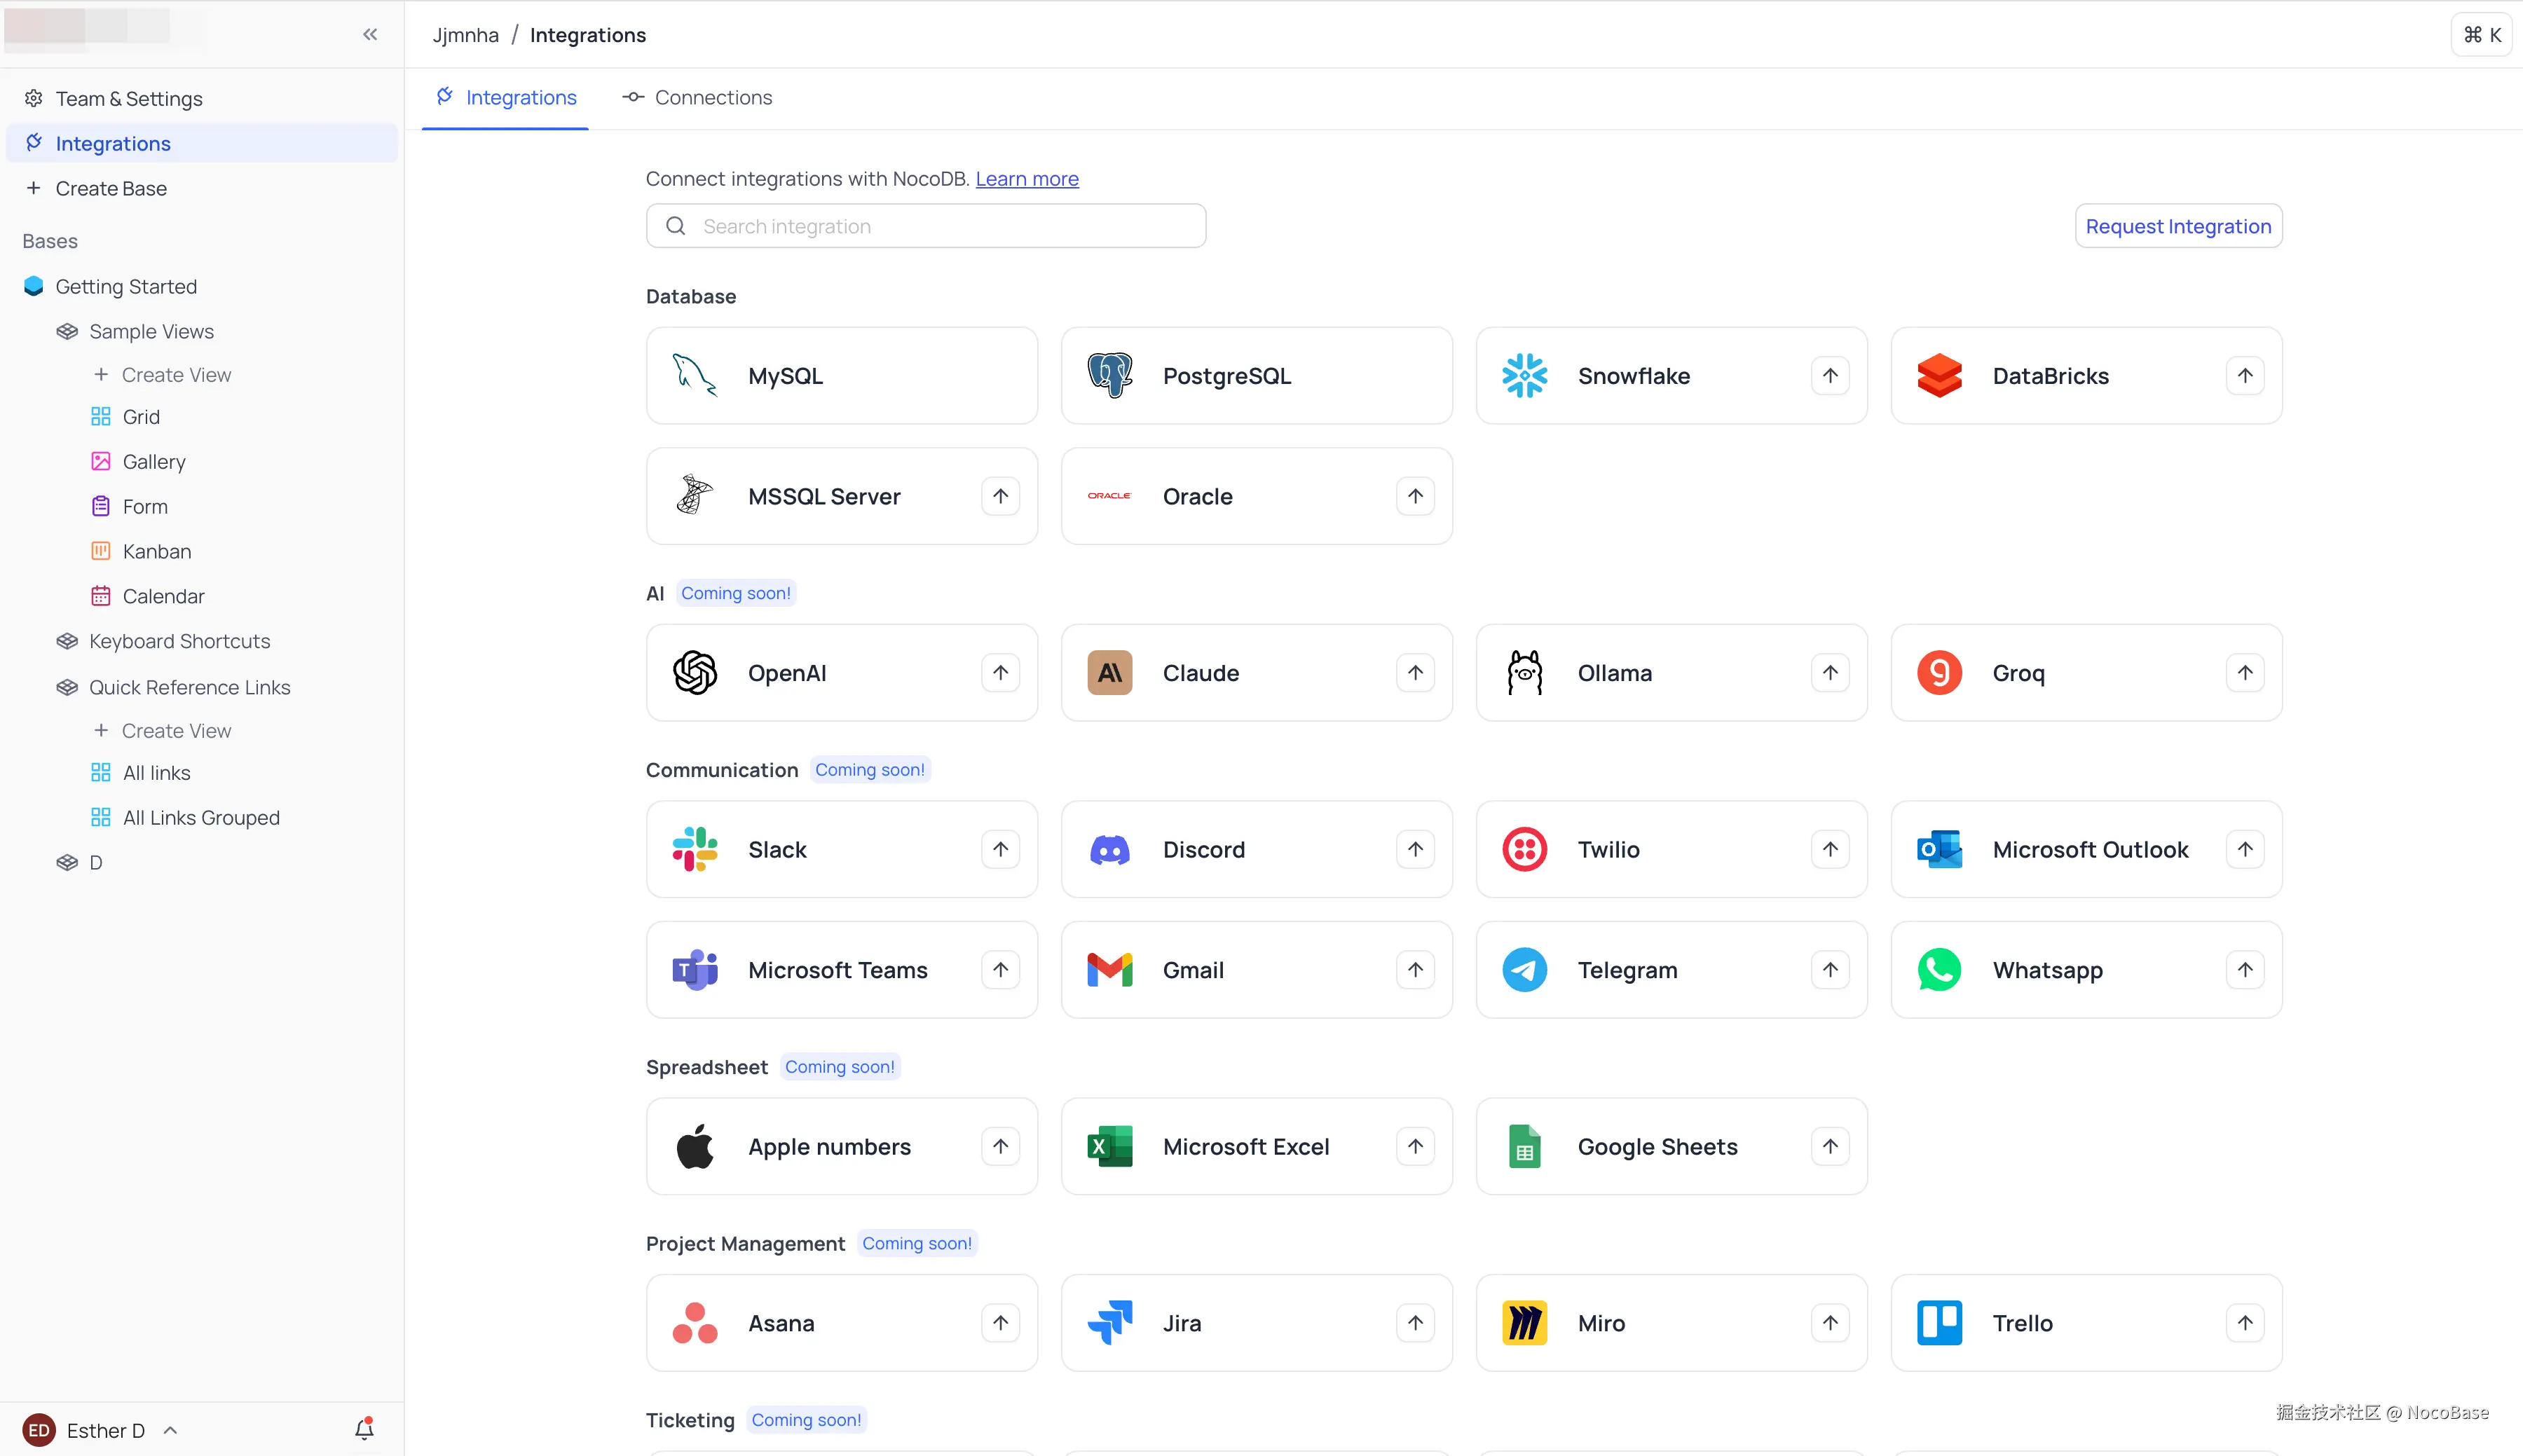The width and height of the screenshot is (2523, 1456).
Task: Collapse the Getting Started base tree
Action: tap(33, 286)
